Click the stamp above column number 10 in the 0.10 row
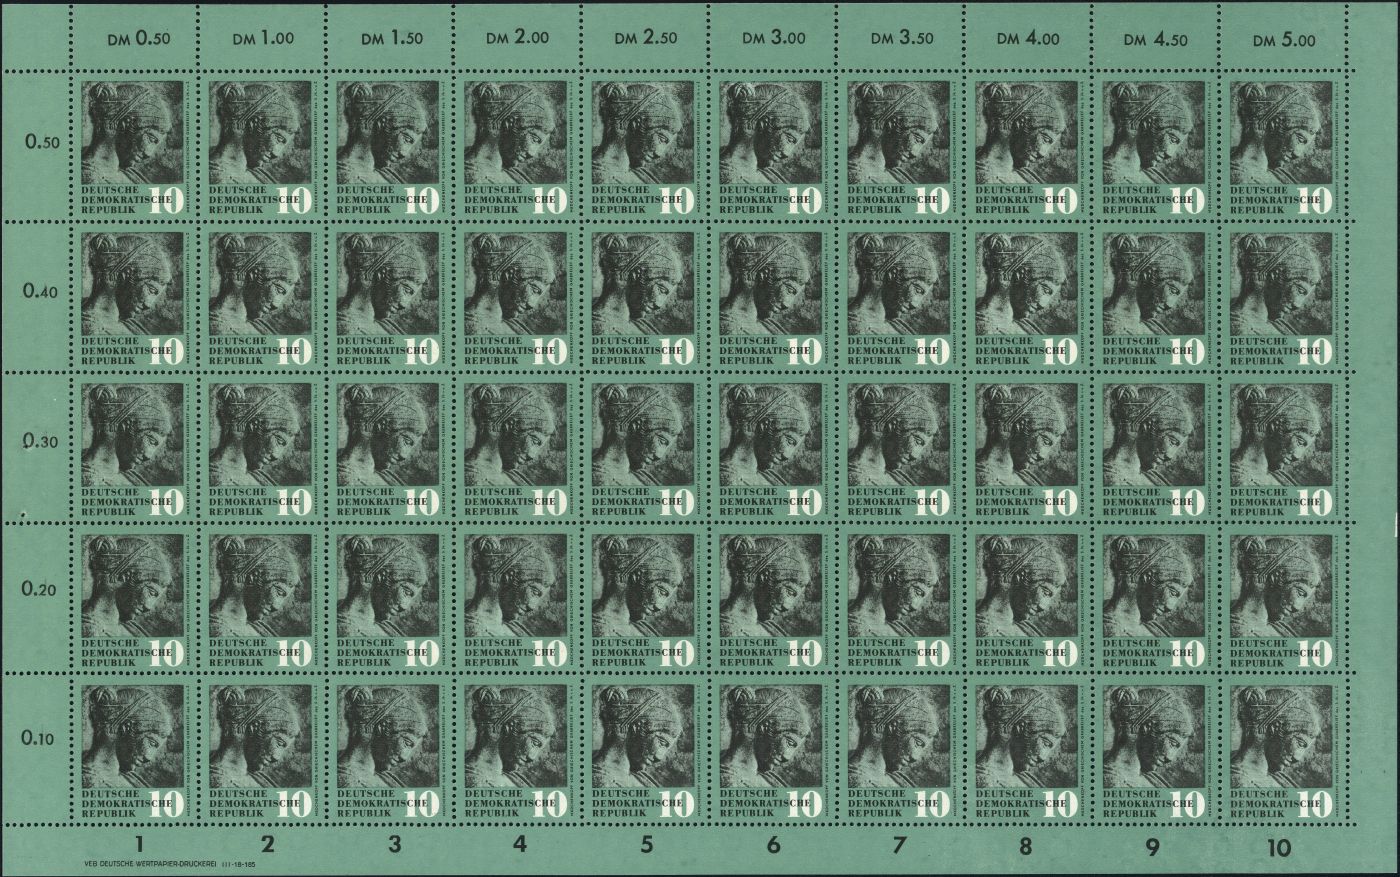Image resolution: width=1400 pixels, height=877 pixels. pos(1282,746)
